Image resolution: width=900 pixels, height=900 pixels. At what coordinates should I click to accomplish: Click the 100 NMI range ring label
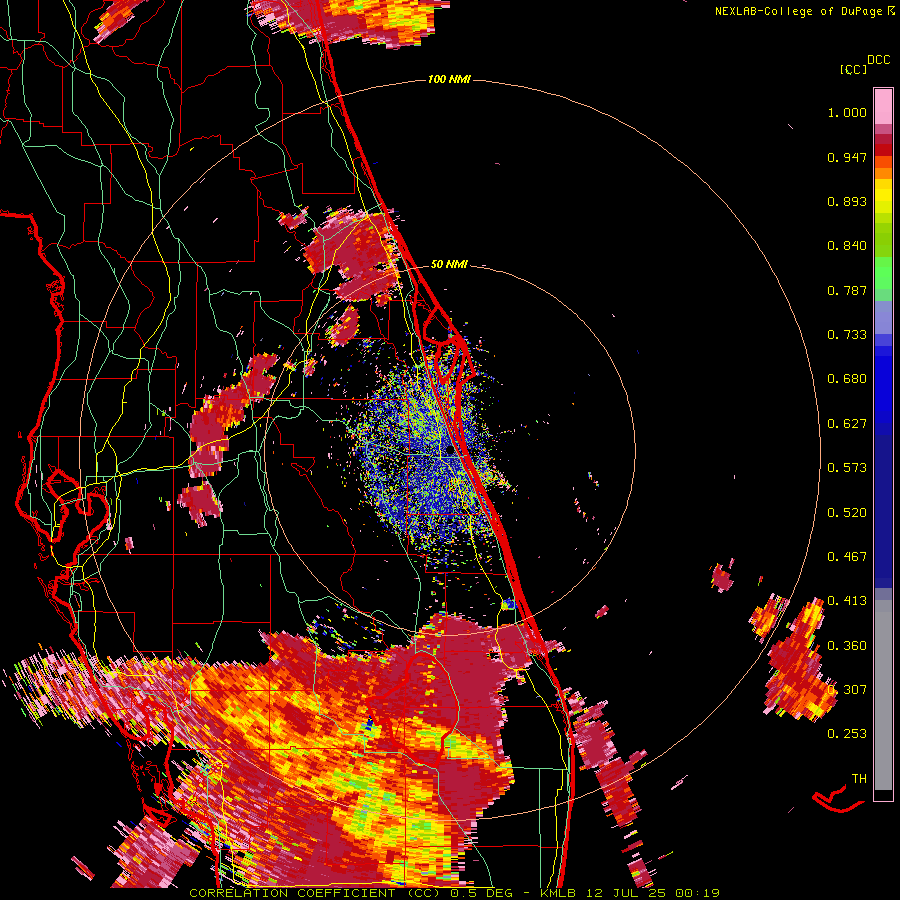tap(449, 79)
